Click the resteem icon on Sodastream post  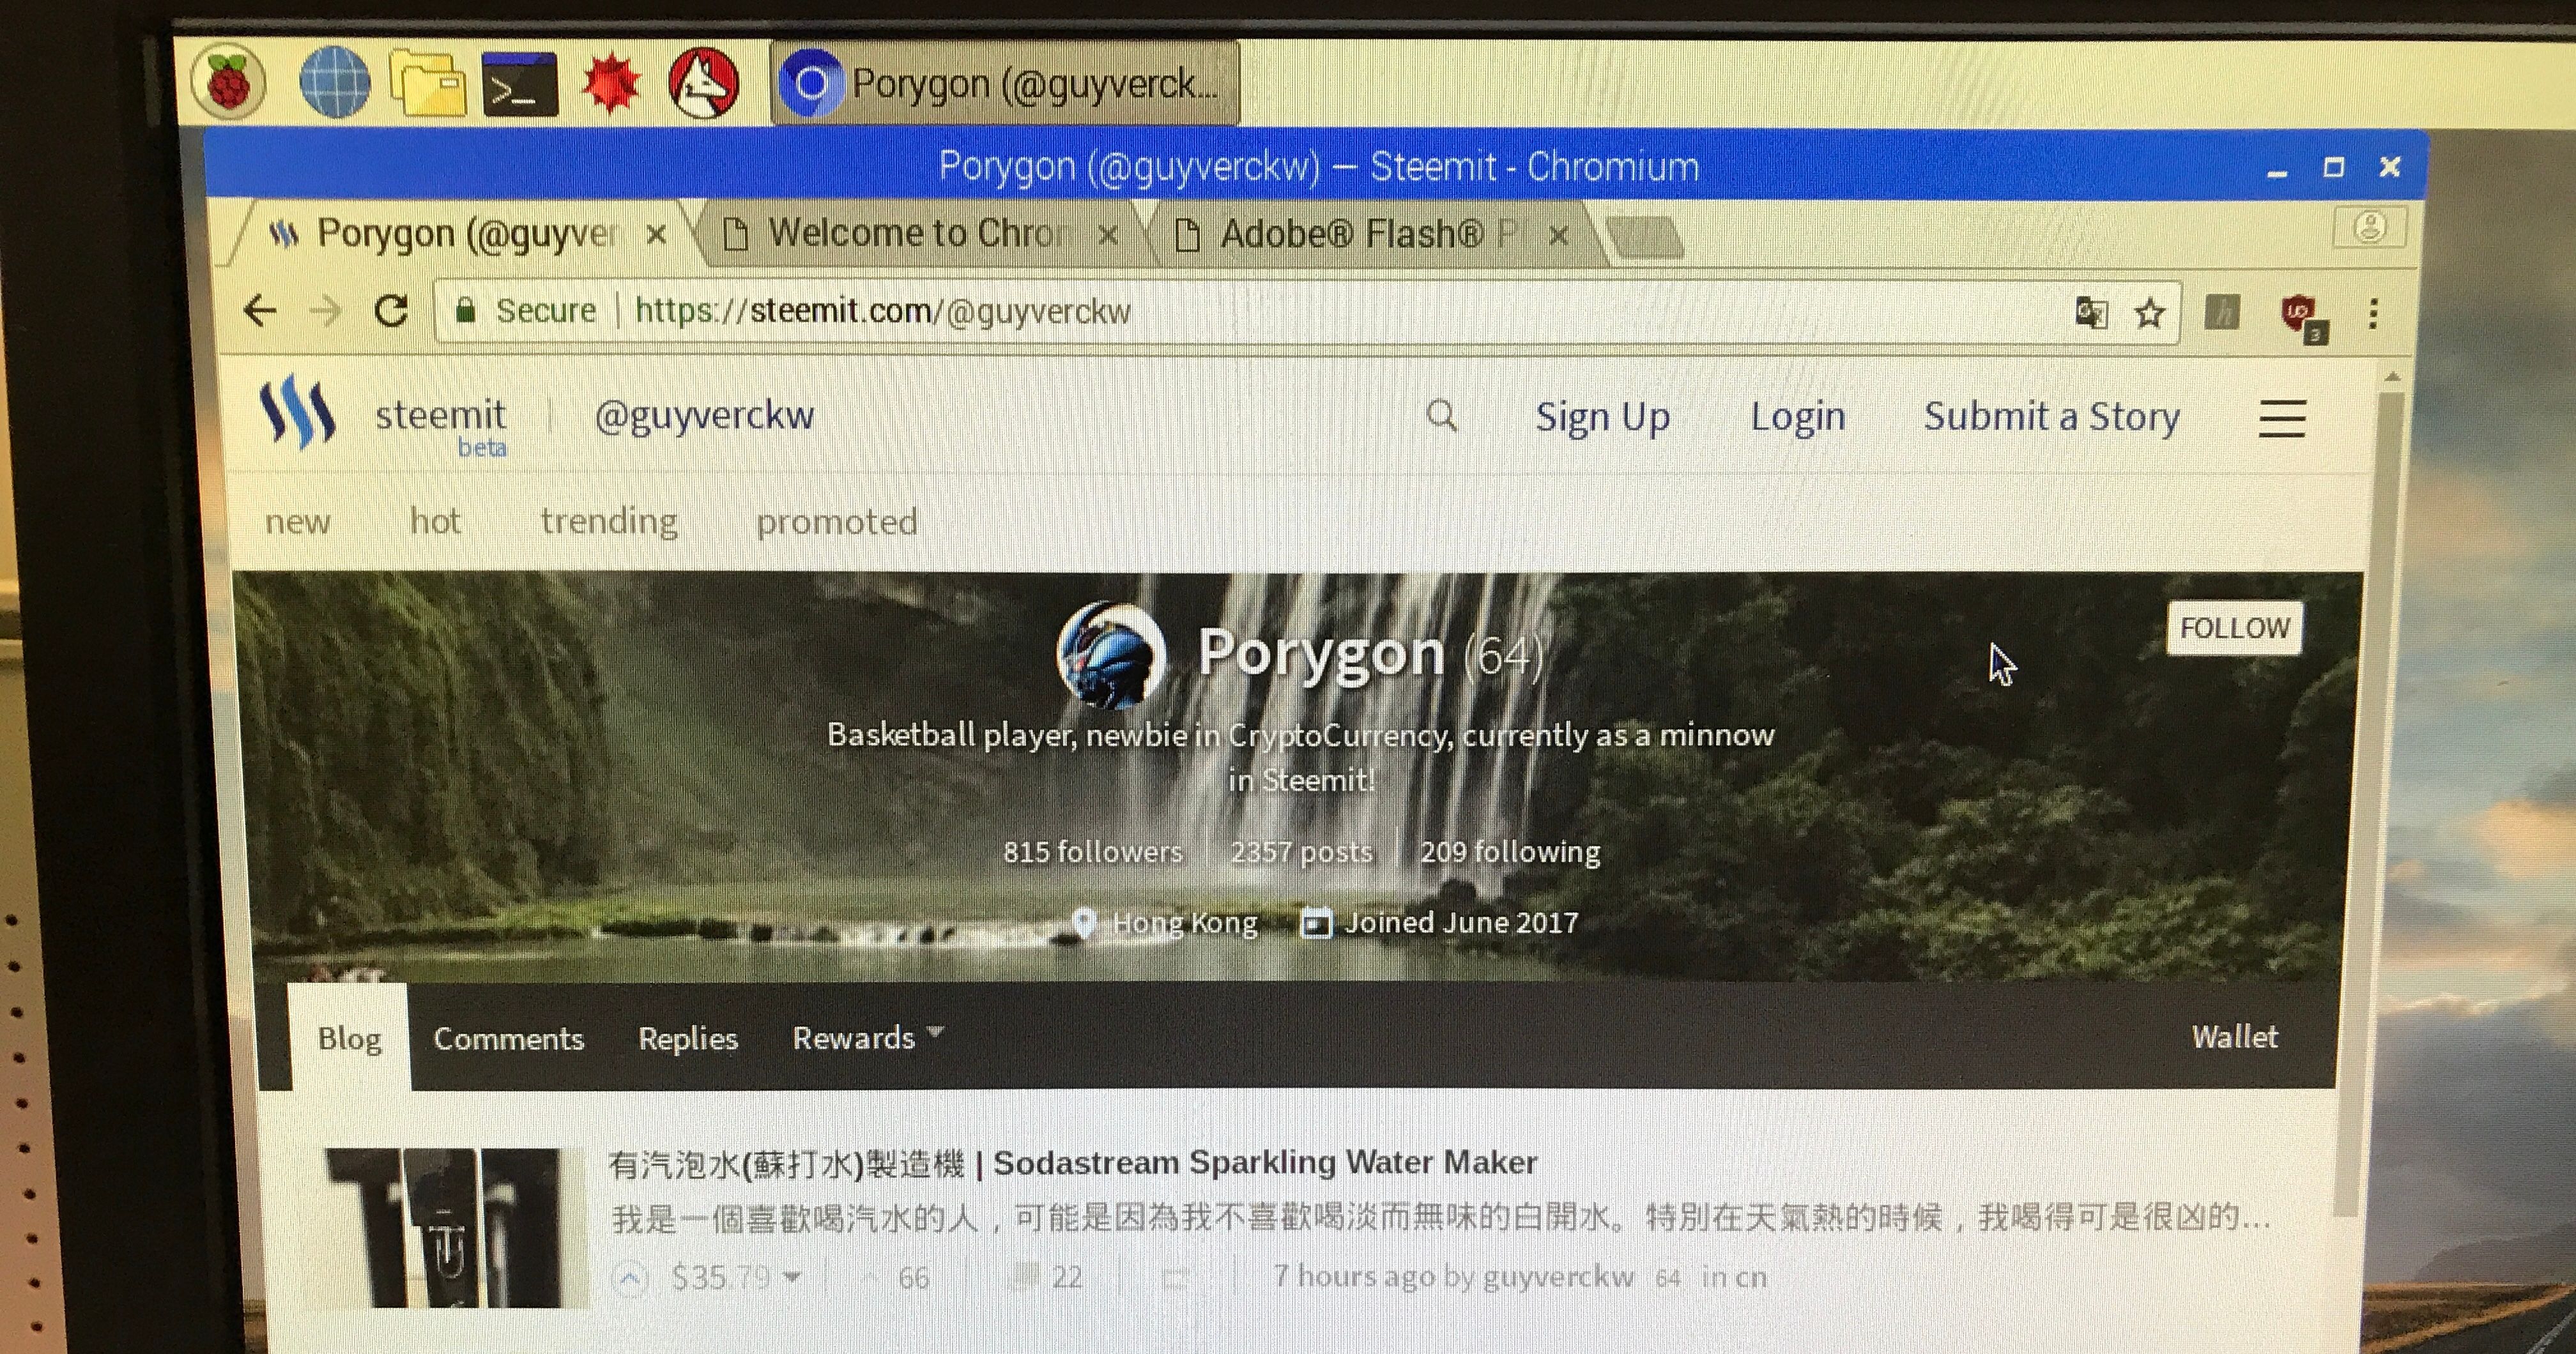coord(1176,1278)
